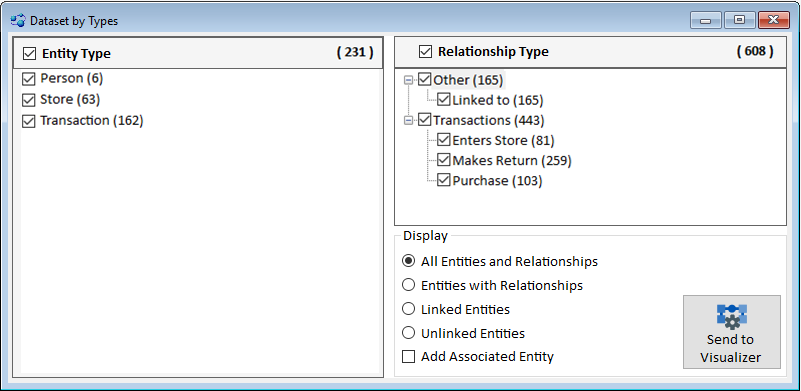Click the Dataset by Types window icon
801x391 pixels.
point(18,21)
